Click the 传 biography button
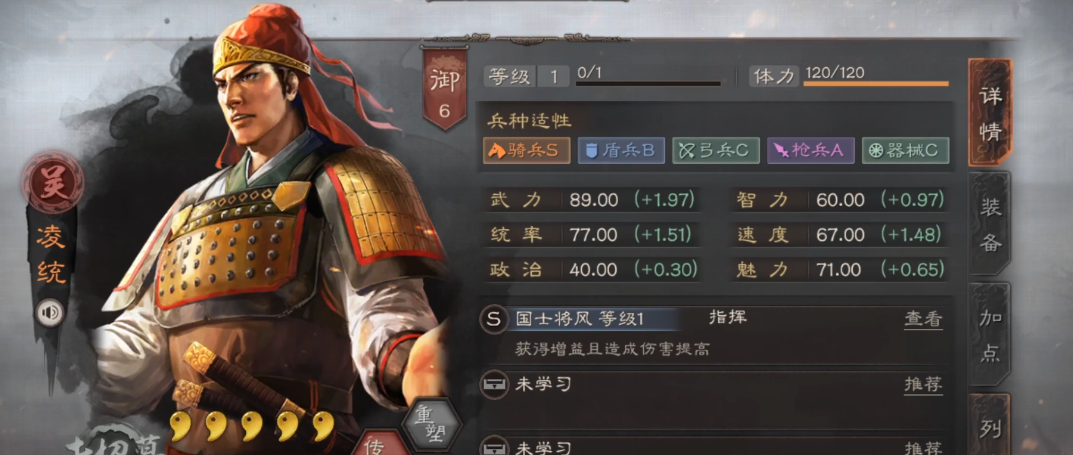1073x455 pixels. (x=376, y=443)
